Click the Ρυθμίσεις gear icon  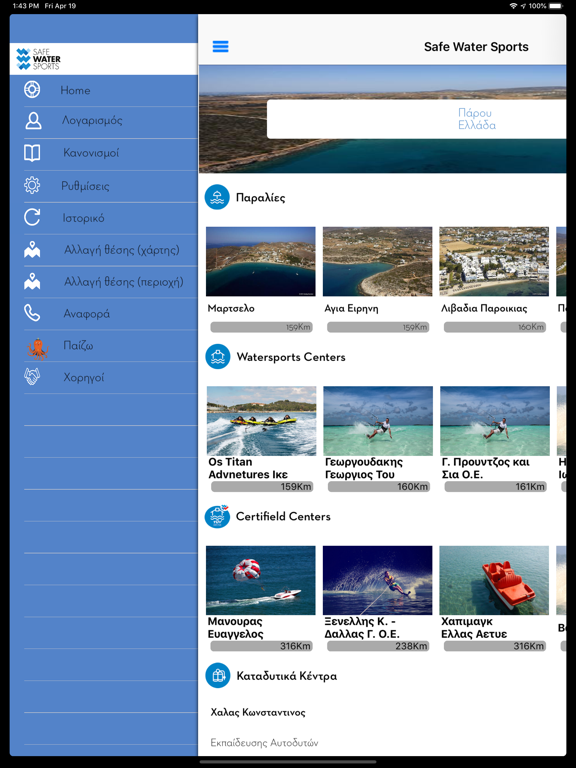click(32, 185)
